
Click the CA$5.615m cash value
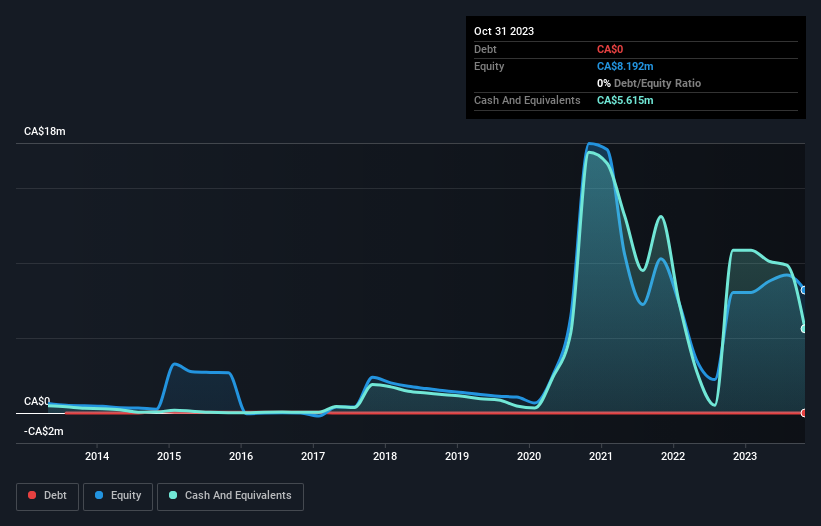pos(625,100)
